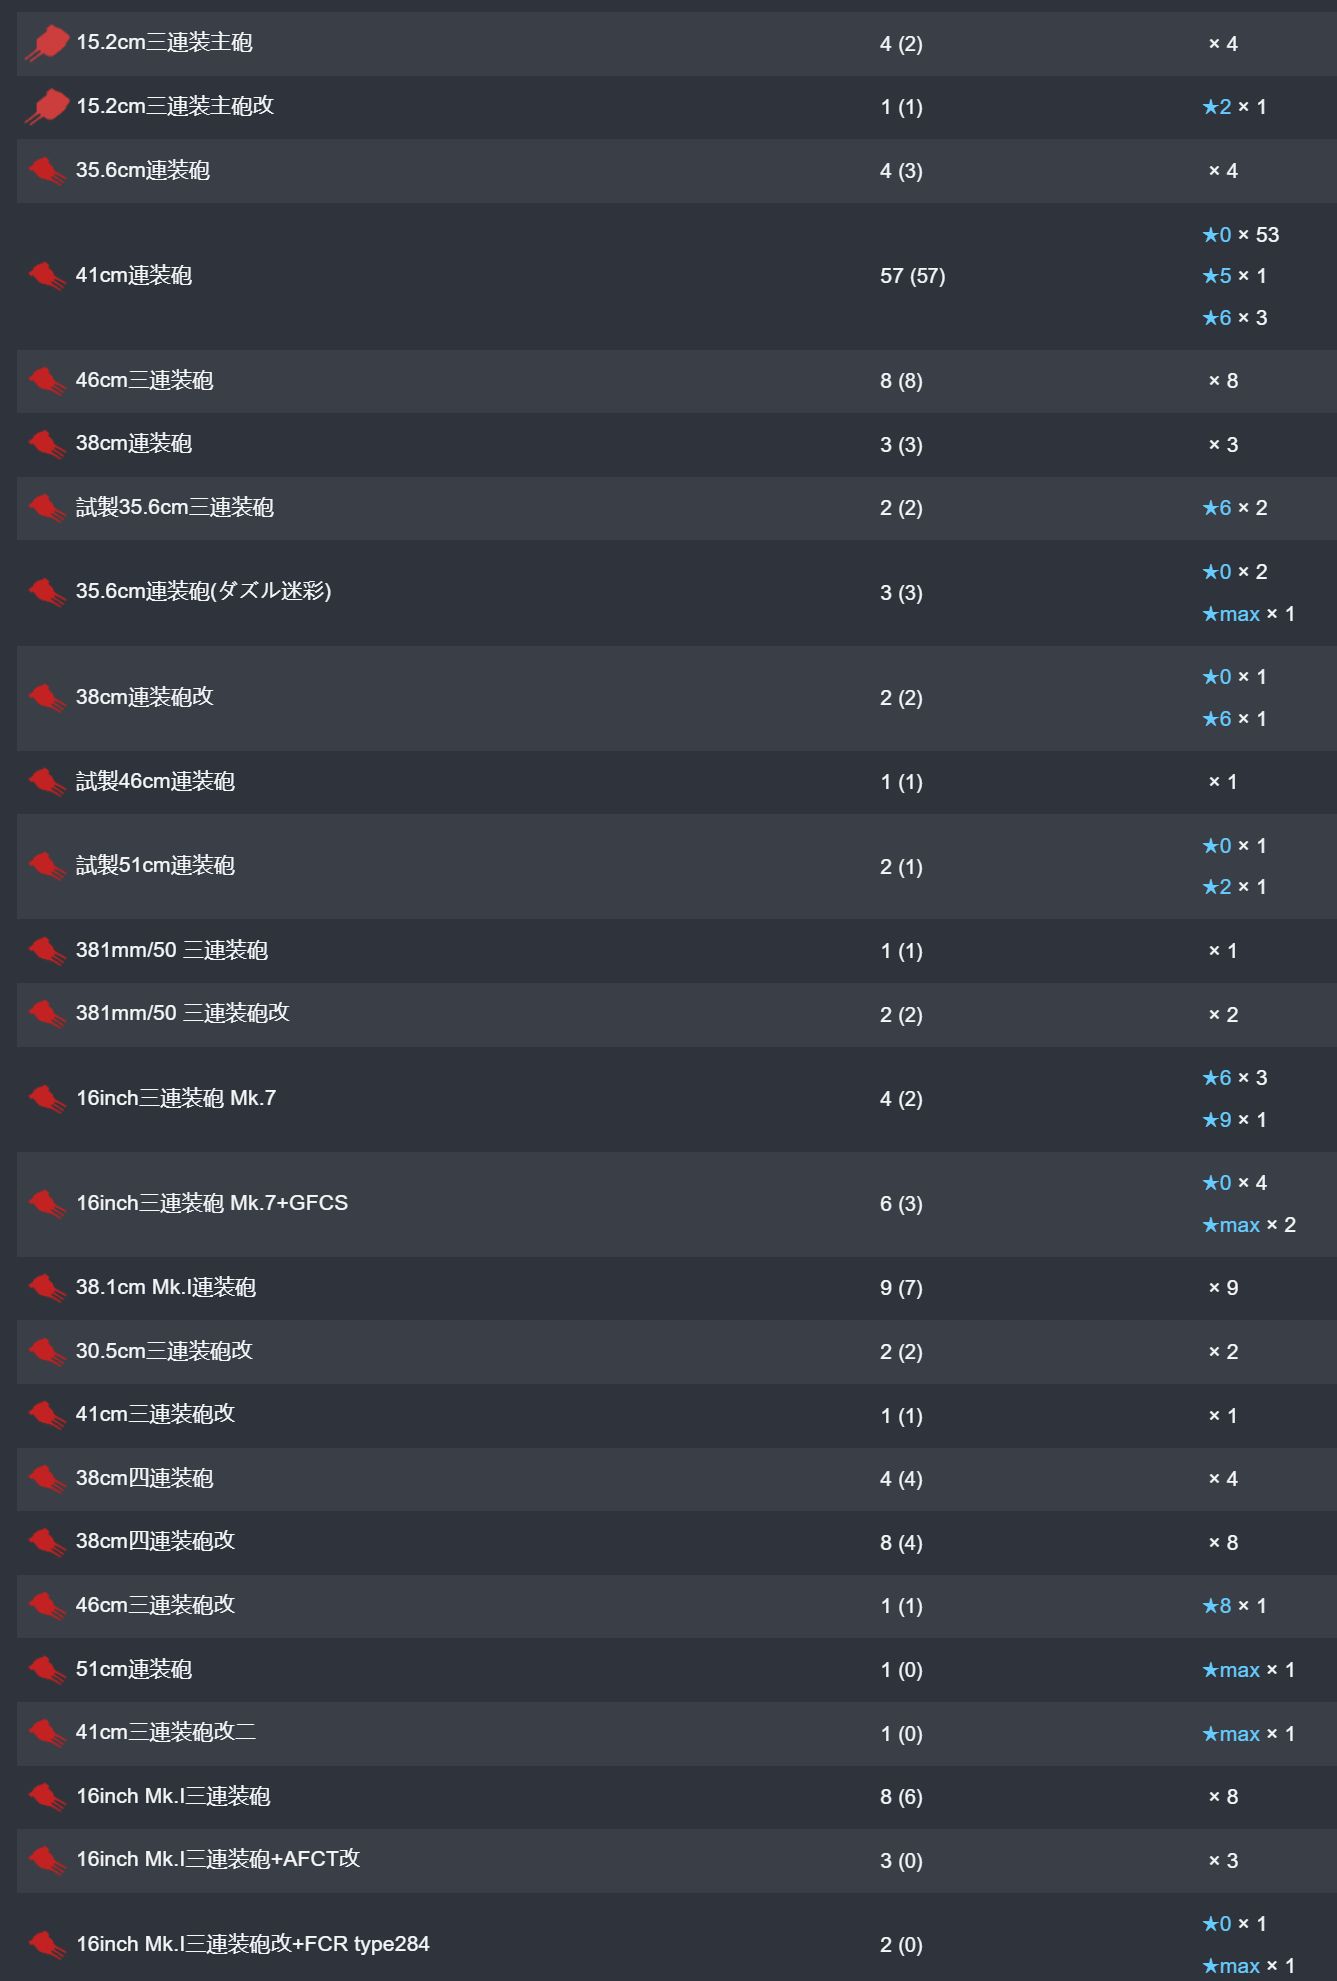Click the large gun icon beside 41cm連装砲

click(47, 275)
